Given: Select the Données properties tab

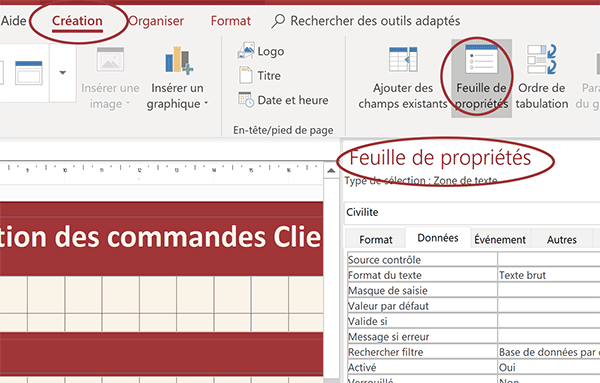Looking at the screenshot, I should (x=438, y=238).
